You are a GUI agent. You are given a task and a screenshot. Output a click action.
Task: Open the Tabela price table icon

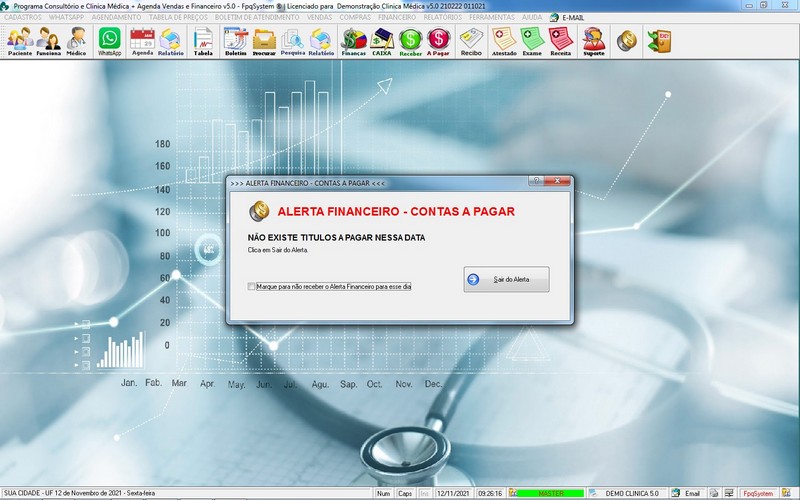[203, 41]
